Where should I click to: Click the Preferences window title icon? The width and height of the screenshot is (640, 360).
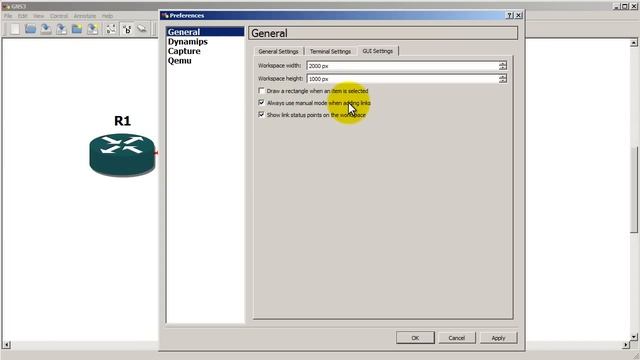[x=165, y=16]
